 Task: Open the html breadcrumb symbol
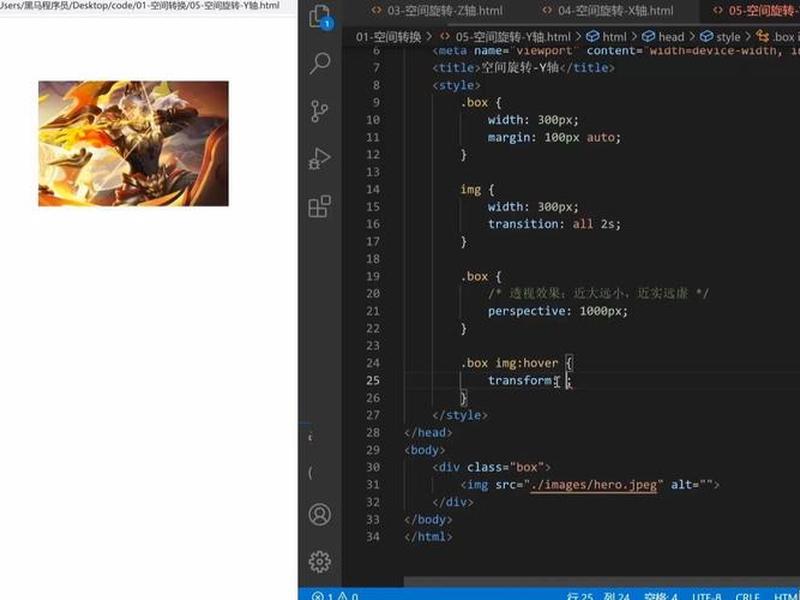607,37
